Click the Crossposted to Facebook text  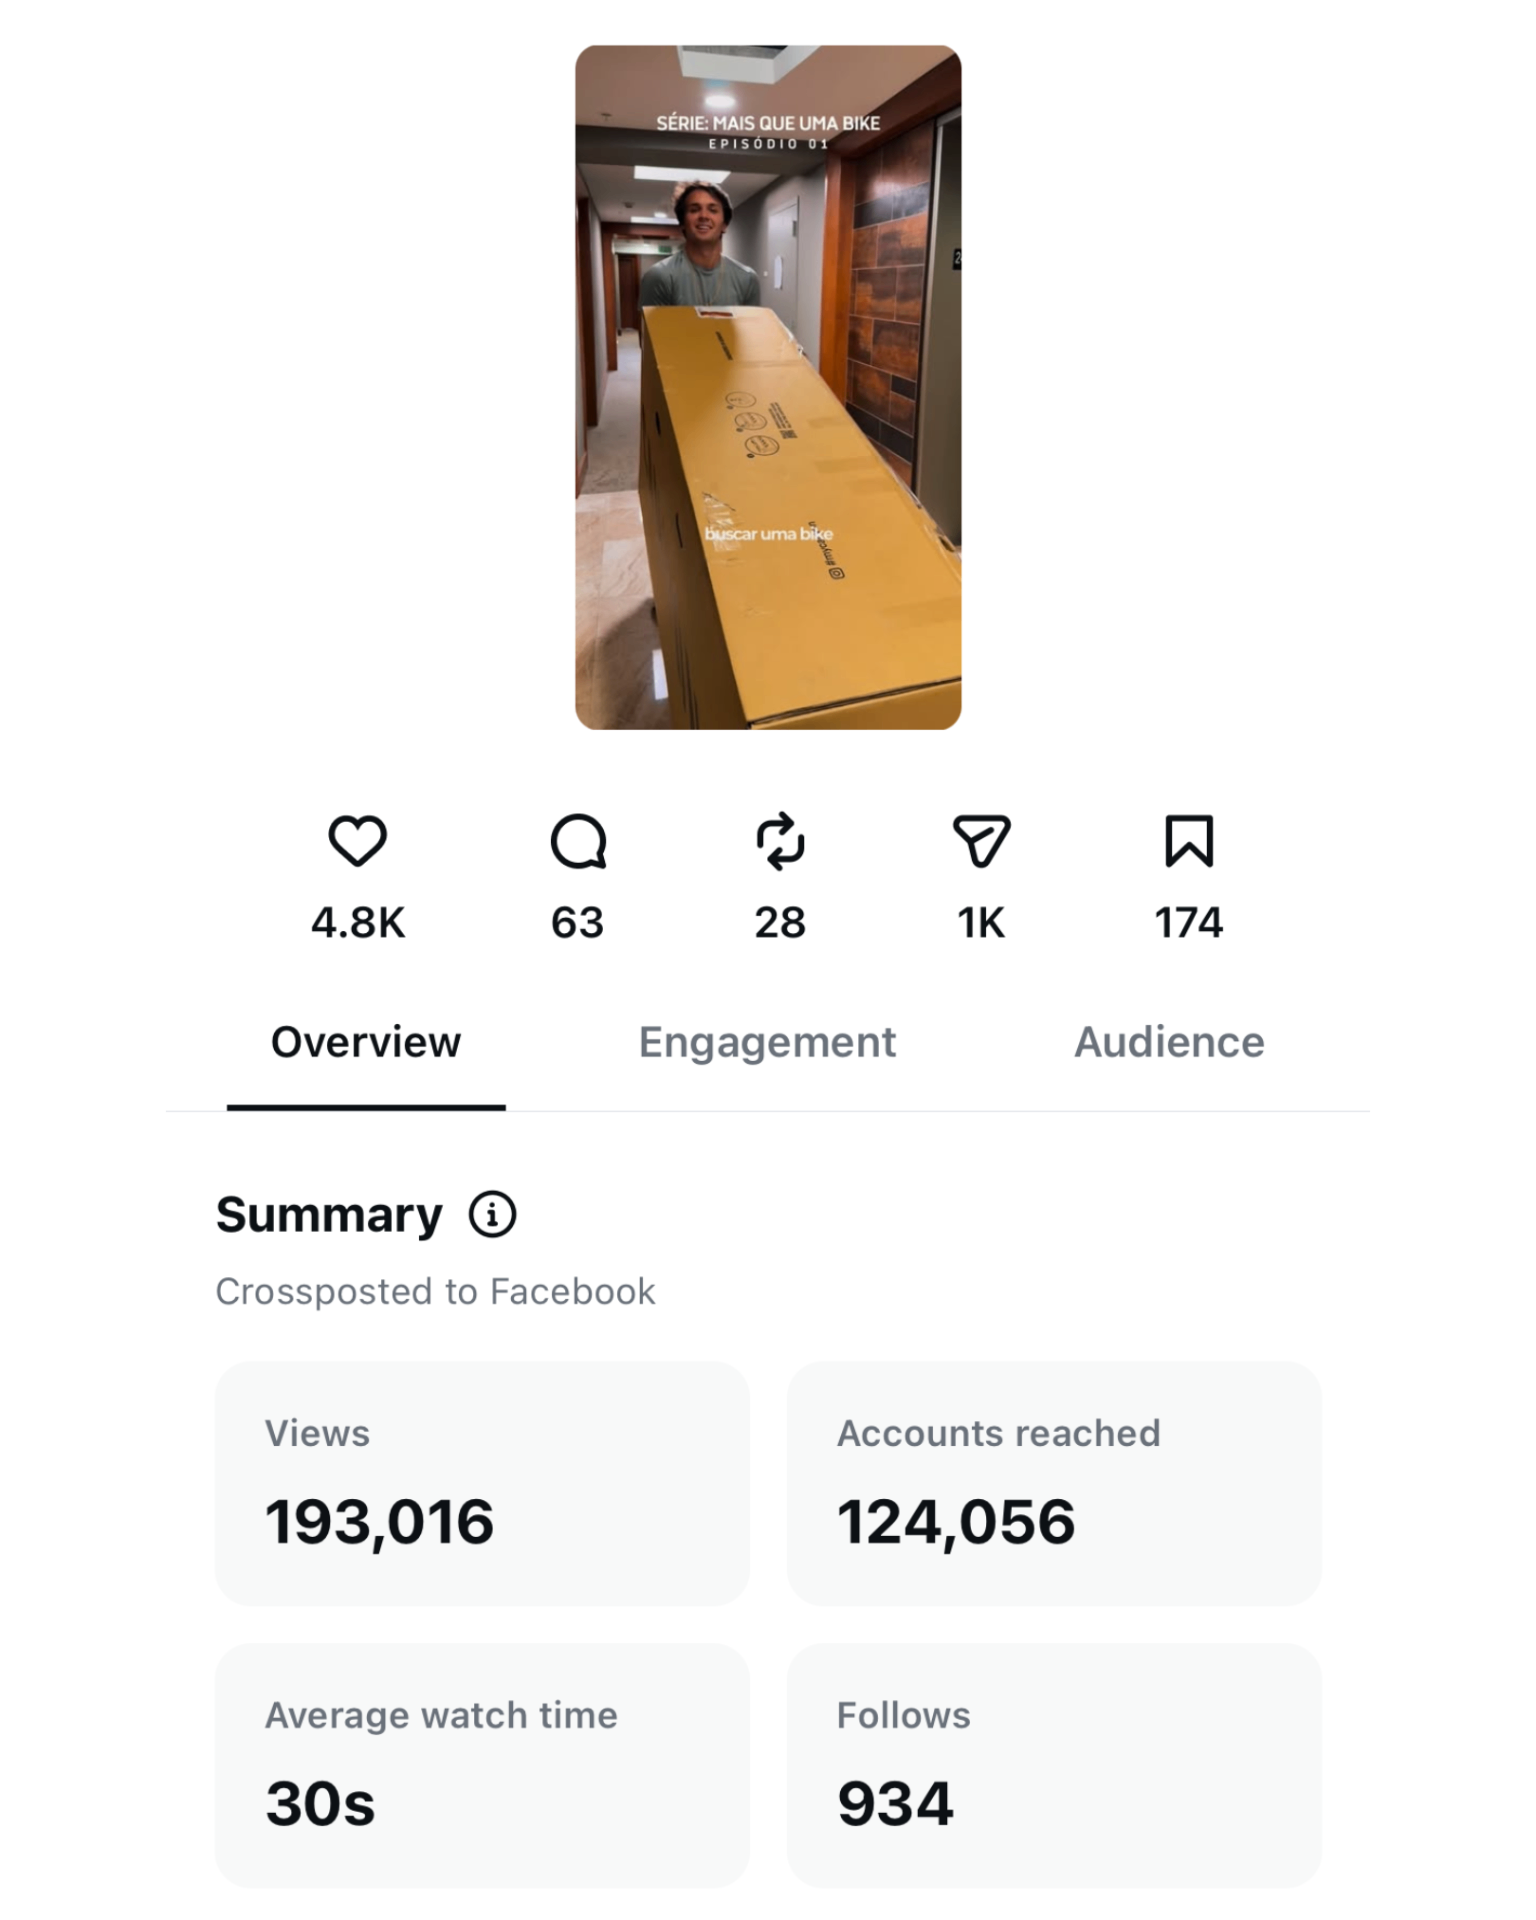click(x=436, y=1292)
